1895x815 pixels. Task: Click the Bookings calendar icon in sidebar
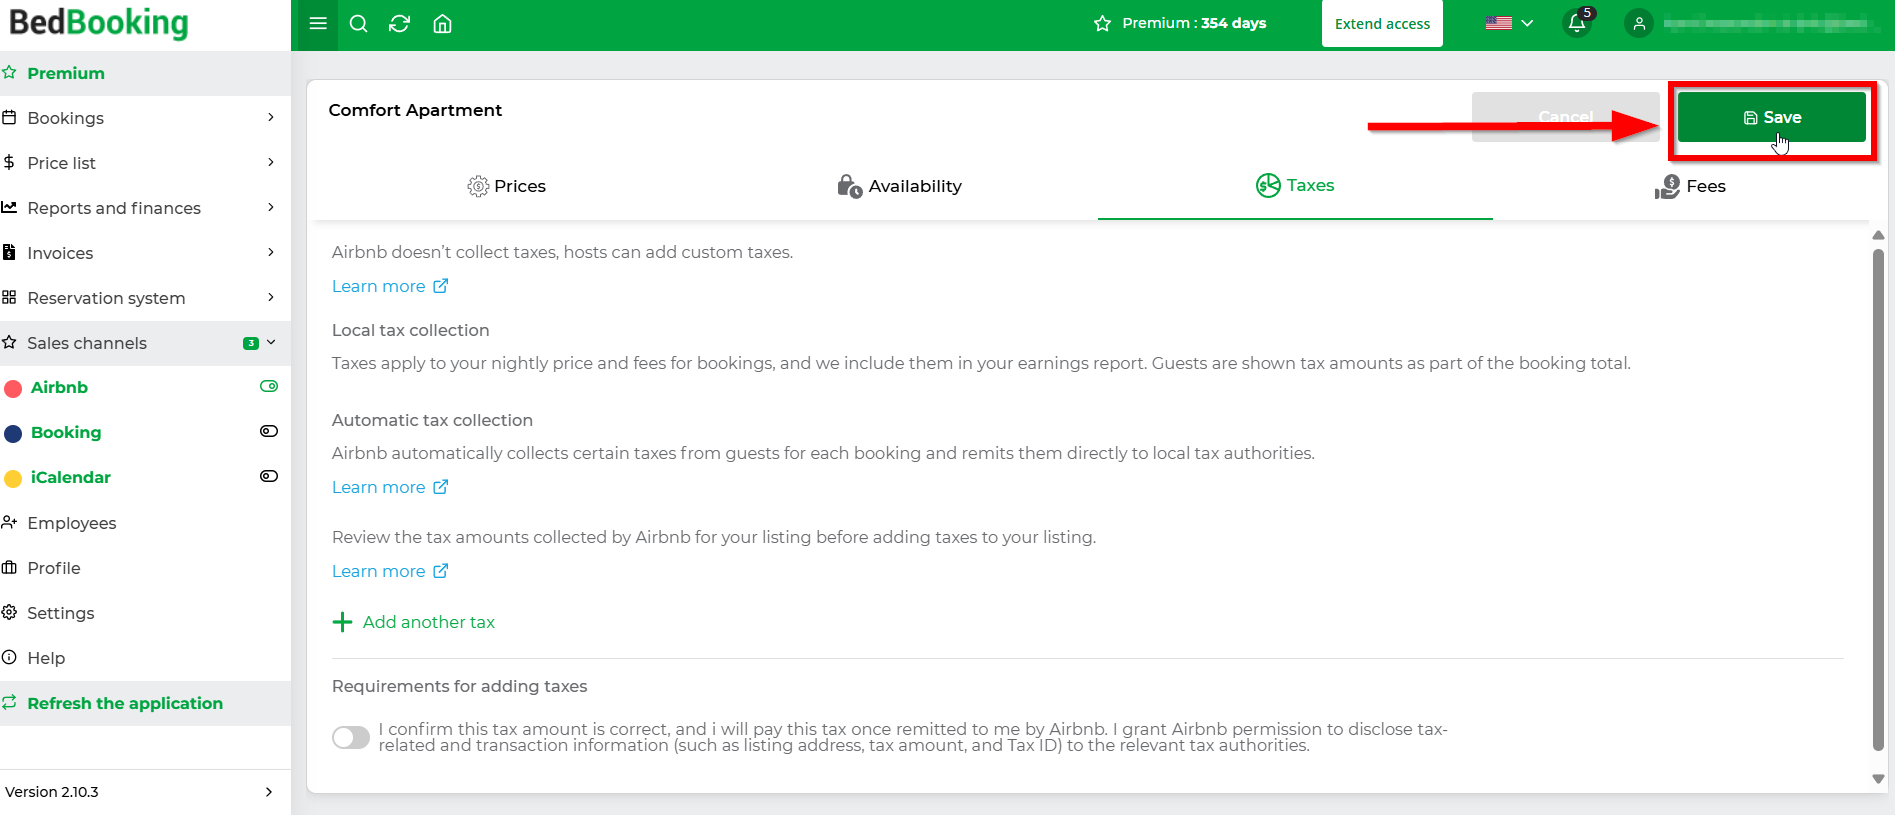point(9,117)
